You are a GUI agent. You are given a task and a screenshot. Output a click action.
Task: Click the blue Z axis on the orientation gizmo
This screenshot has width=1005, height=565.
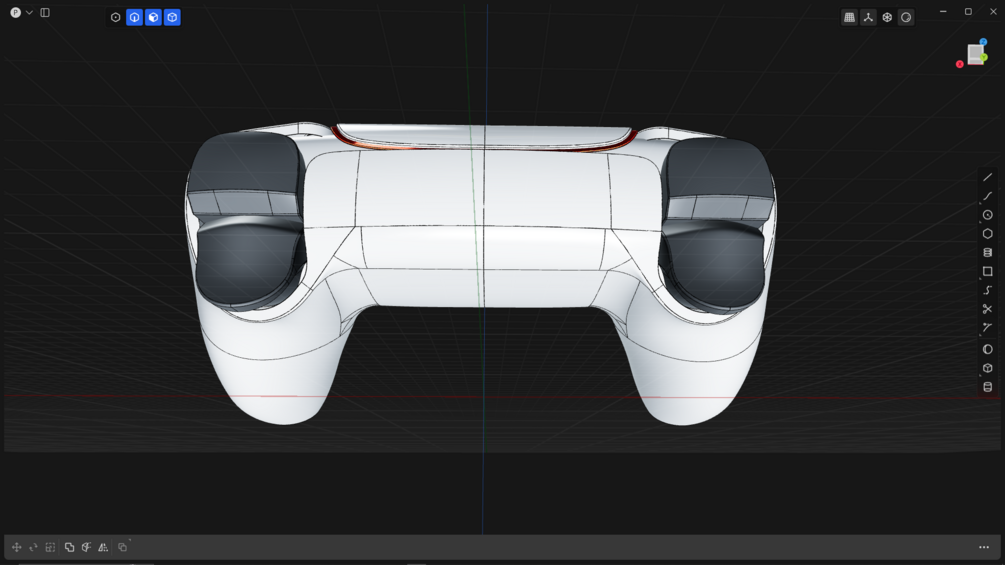pyautogui.click(x=983, y=42)
